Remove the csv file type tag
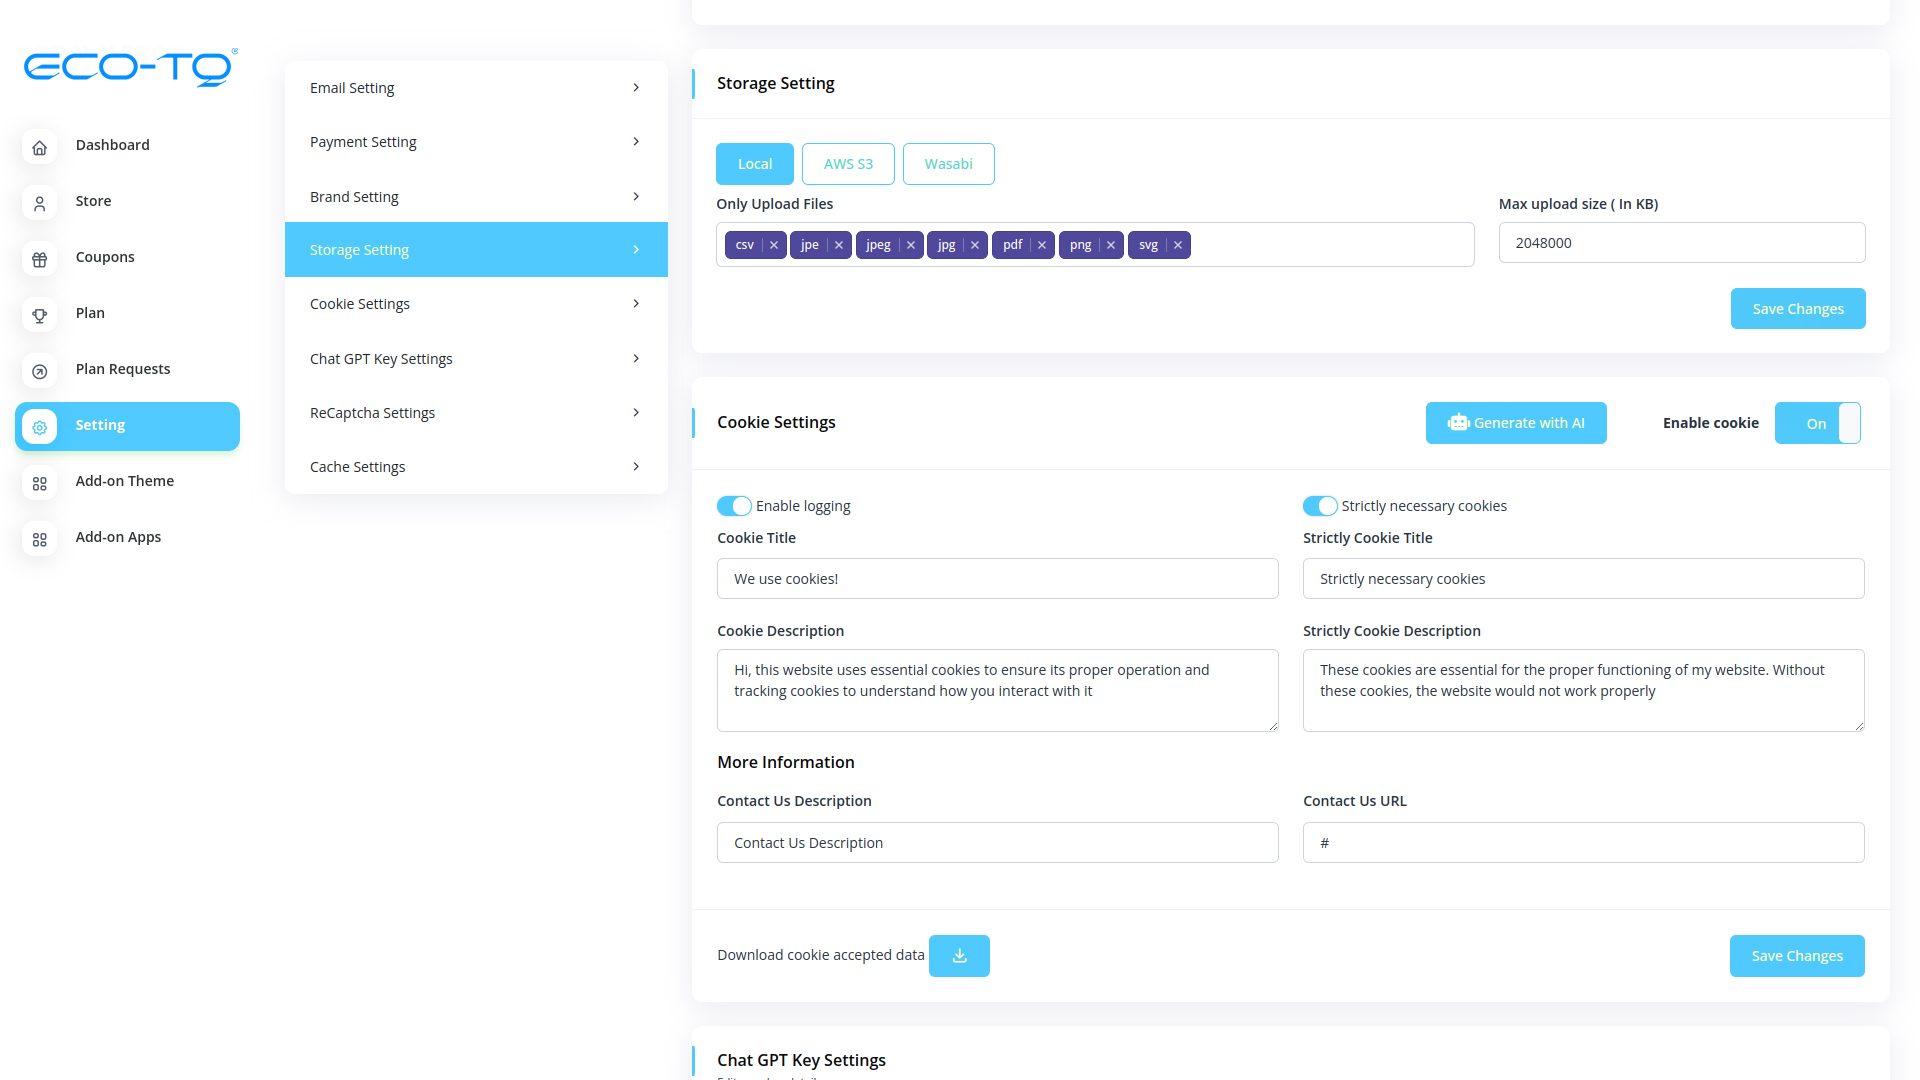The height and width of the screenshot is (1080, 1920). (x=774, y=245)
